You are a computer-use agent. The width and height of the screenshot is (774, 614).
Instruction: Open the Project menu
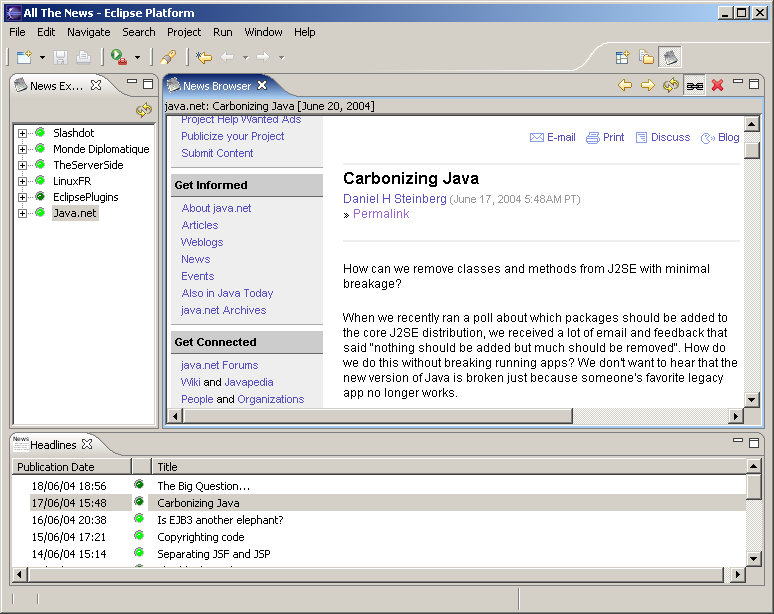pos(184,32)
